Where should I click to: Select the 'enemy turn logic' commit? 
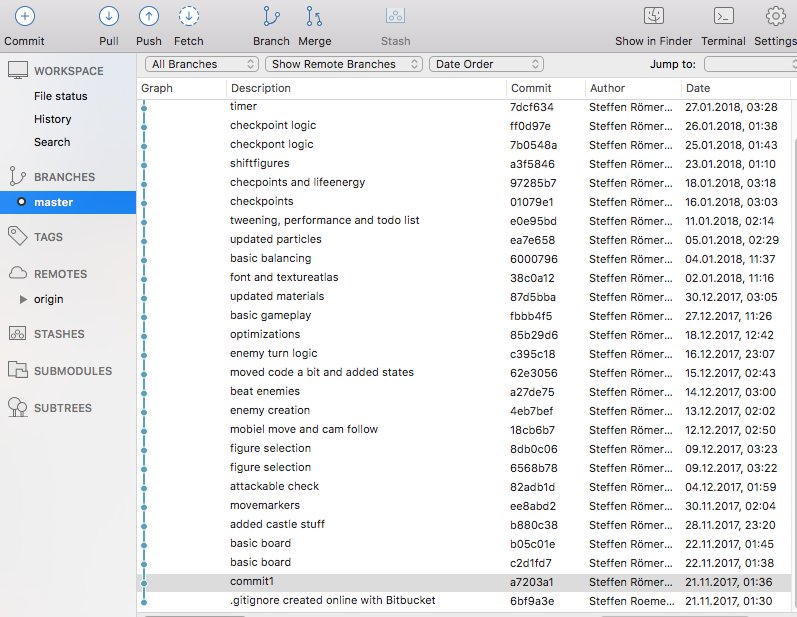tap(464, 354)
